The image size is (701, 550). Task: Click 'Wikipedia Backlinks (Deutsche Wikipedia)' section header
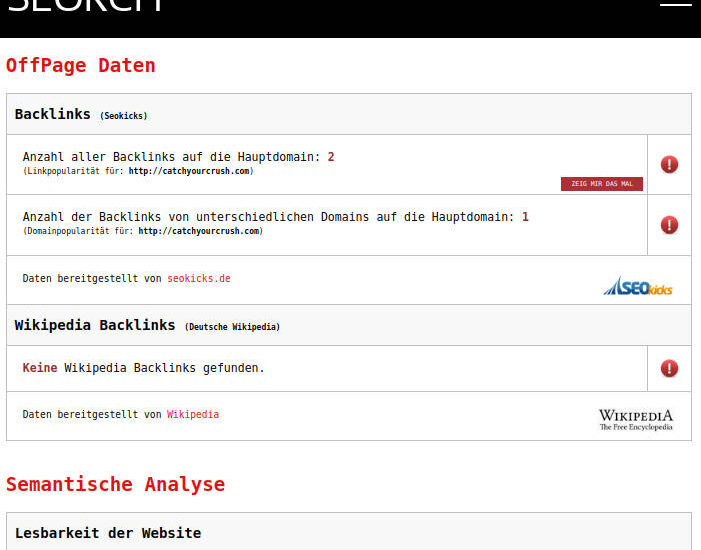pos(349,325)
